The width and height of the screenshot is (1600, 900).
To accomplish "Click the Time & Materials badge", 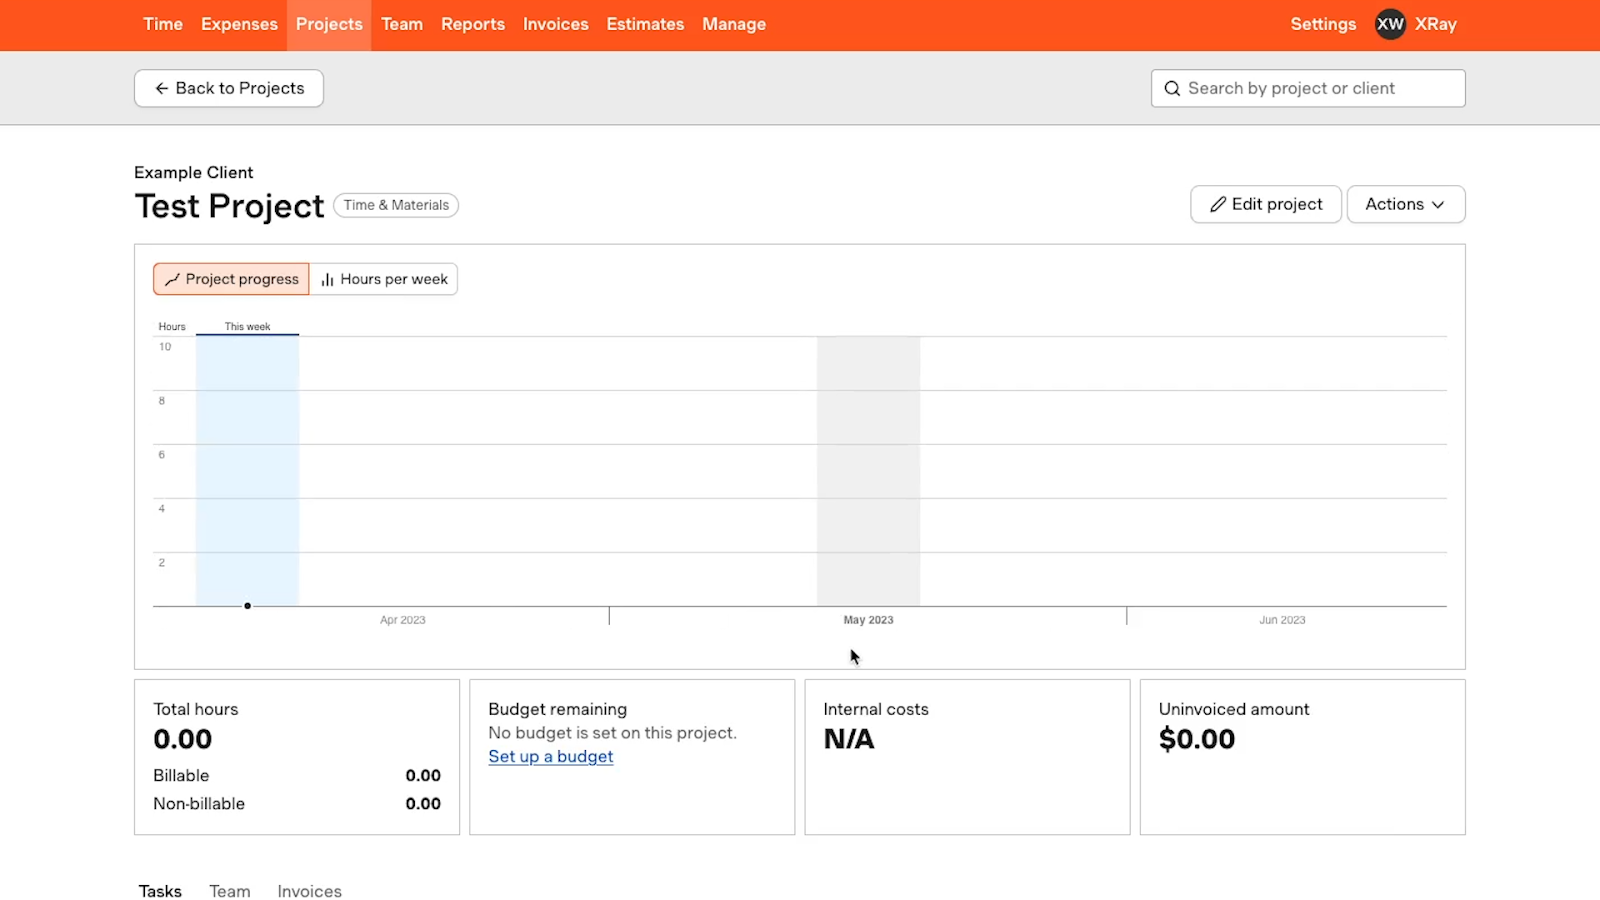I will (396, 205).
